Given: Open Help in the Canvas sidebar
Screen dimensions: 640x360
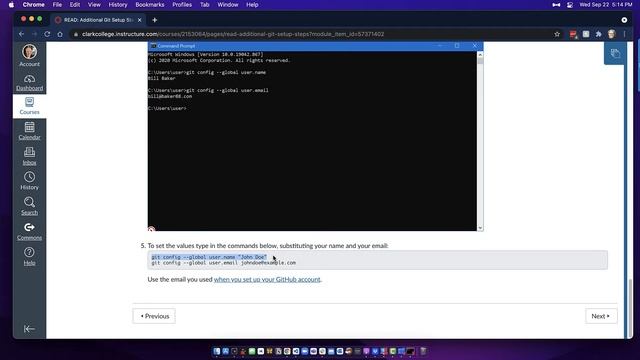Looking at the screenshot, I should tap(29, 256).
